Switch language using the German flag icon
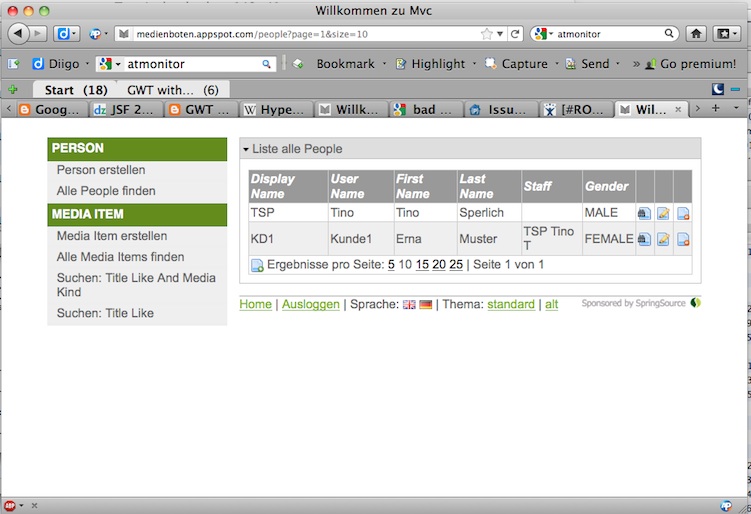This screenshot has width=751, height=514. (x=425, y=304)
